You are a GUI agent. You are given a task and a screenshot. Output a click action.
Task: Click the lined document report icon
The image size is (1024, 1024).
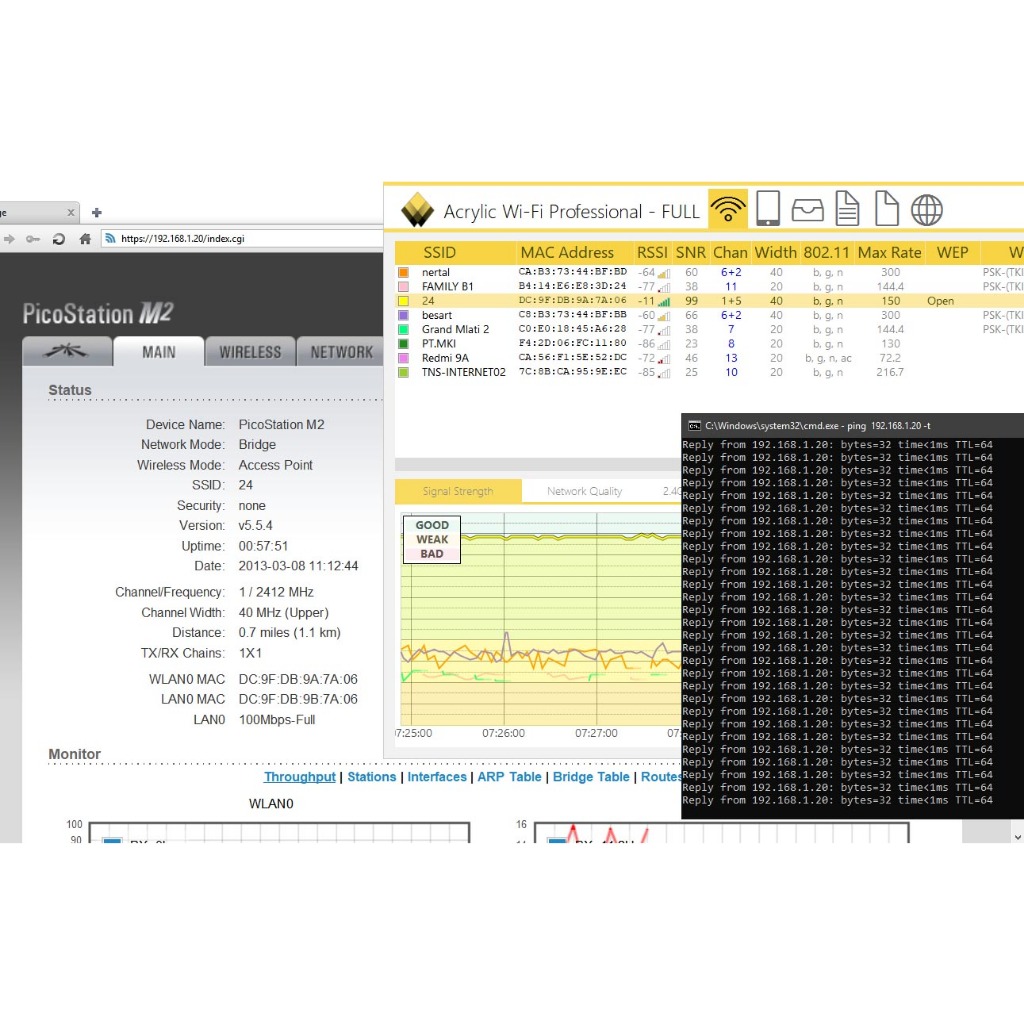click(x=847, y=209)
